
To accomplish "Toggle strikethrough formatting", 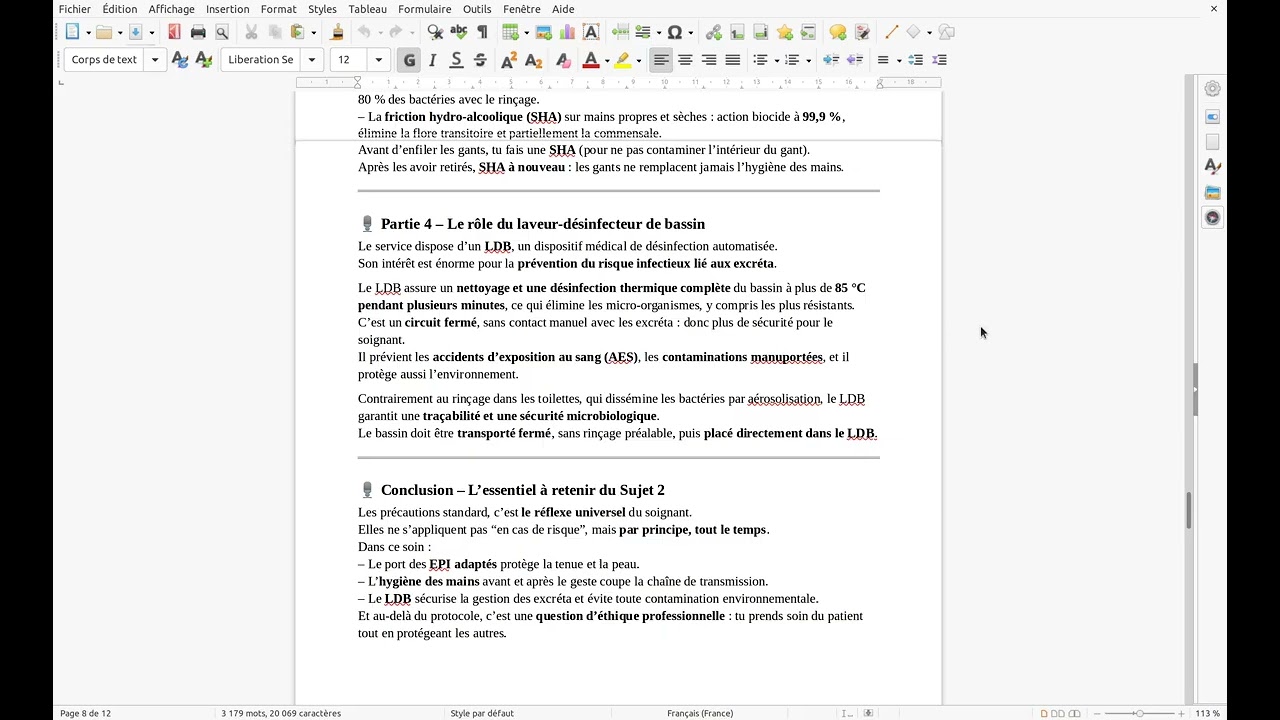I will pos(480,60).
